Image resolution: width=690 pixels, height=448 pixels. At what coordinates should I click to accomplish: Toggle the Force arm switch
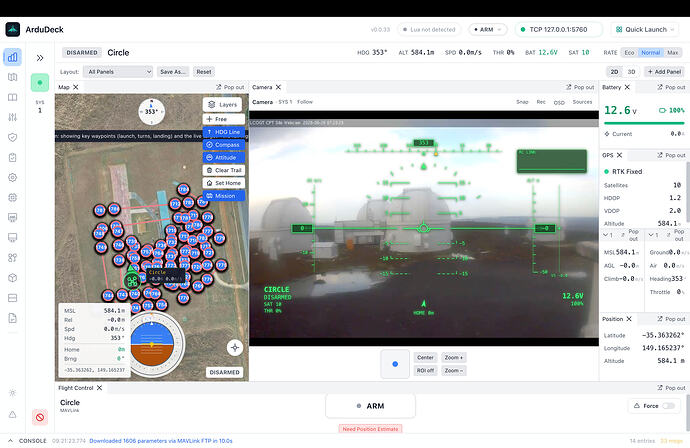pos(668,406)
